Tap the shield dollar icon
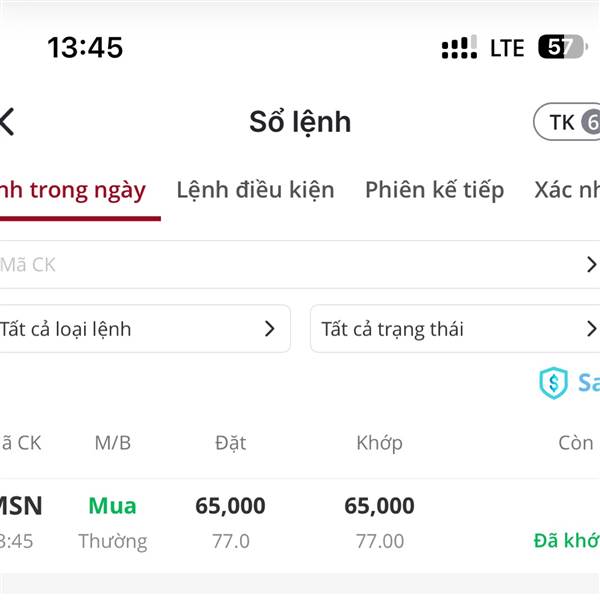 tap(553, 383)
